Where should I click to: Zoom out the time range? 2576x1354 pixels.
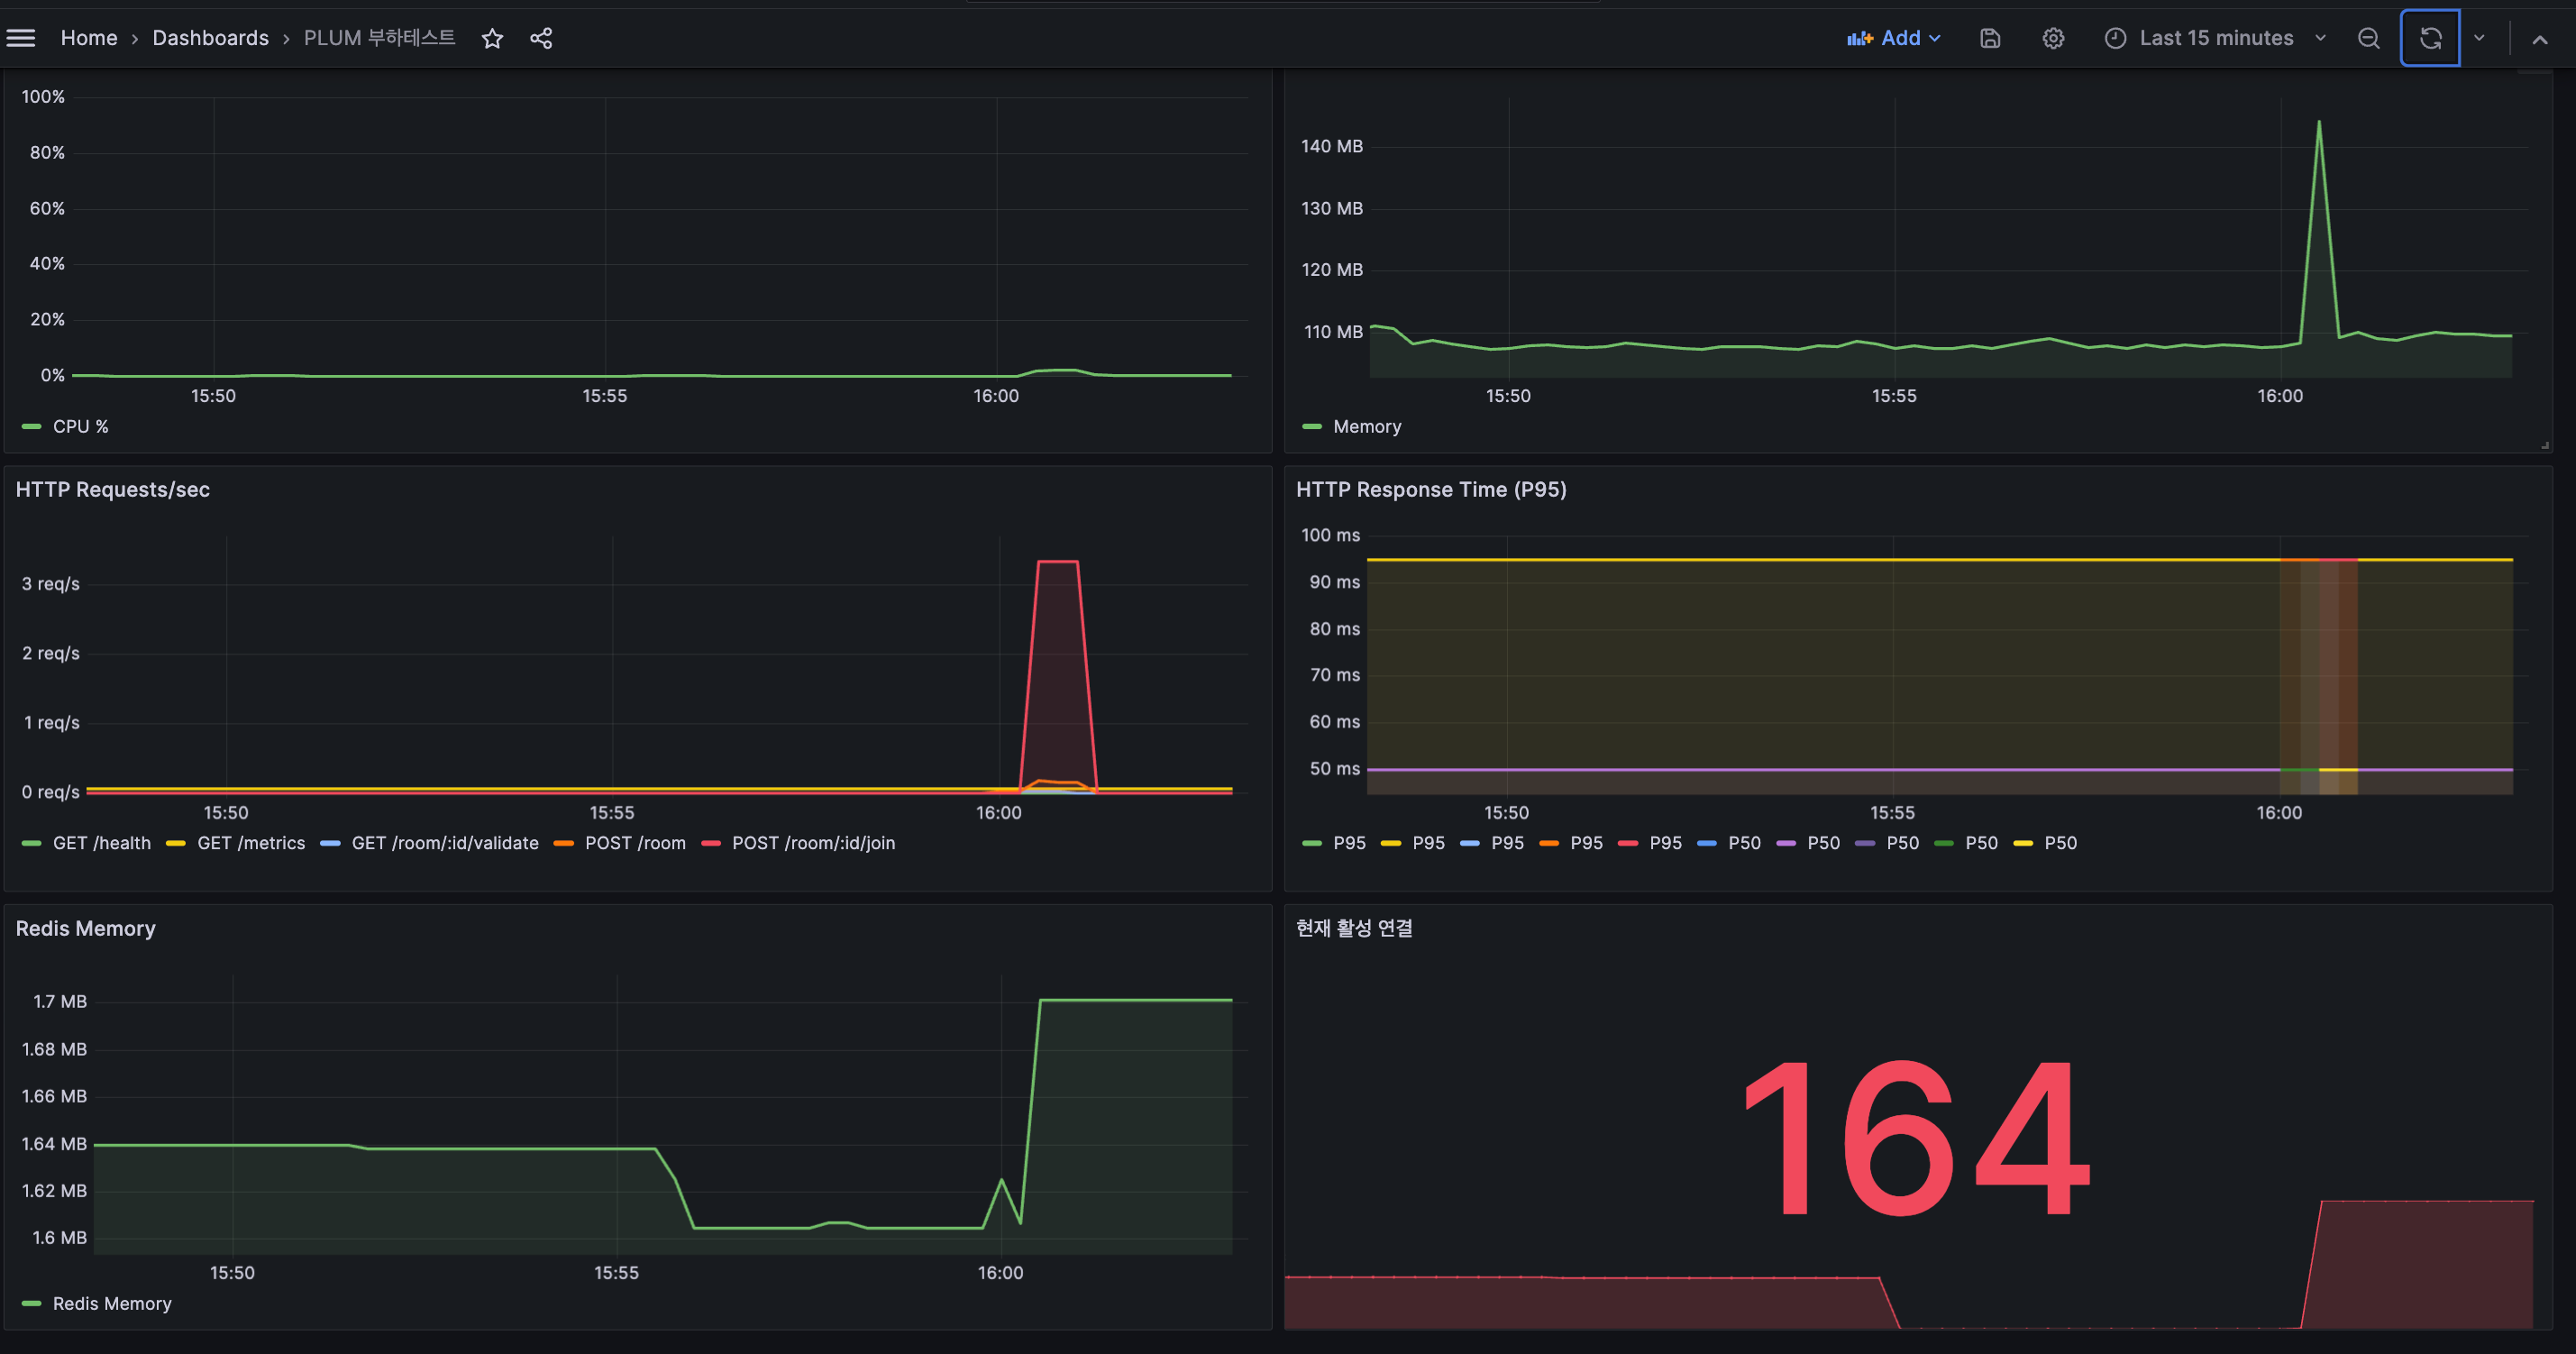click(2368, 38)
